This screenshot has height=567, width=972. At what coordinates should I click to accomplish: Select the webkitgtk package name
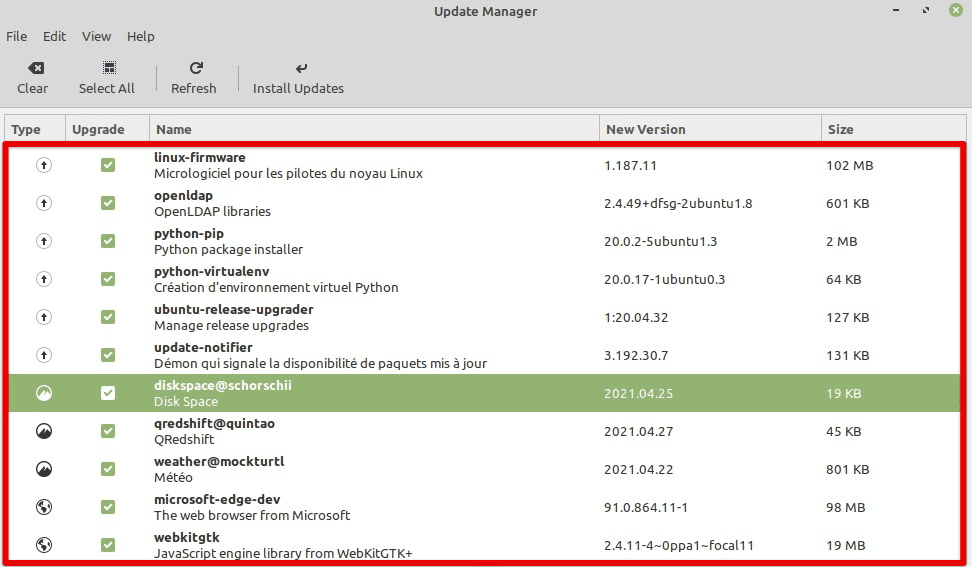tap(187, 537)
